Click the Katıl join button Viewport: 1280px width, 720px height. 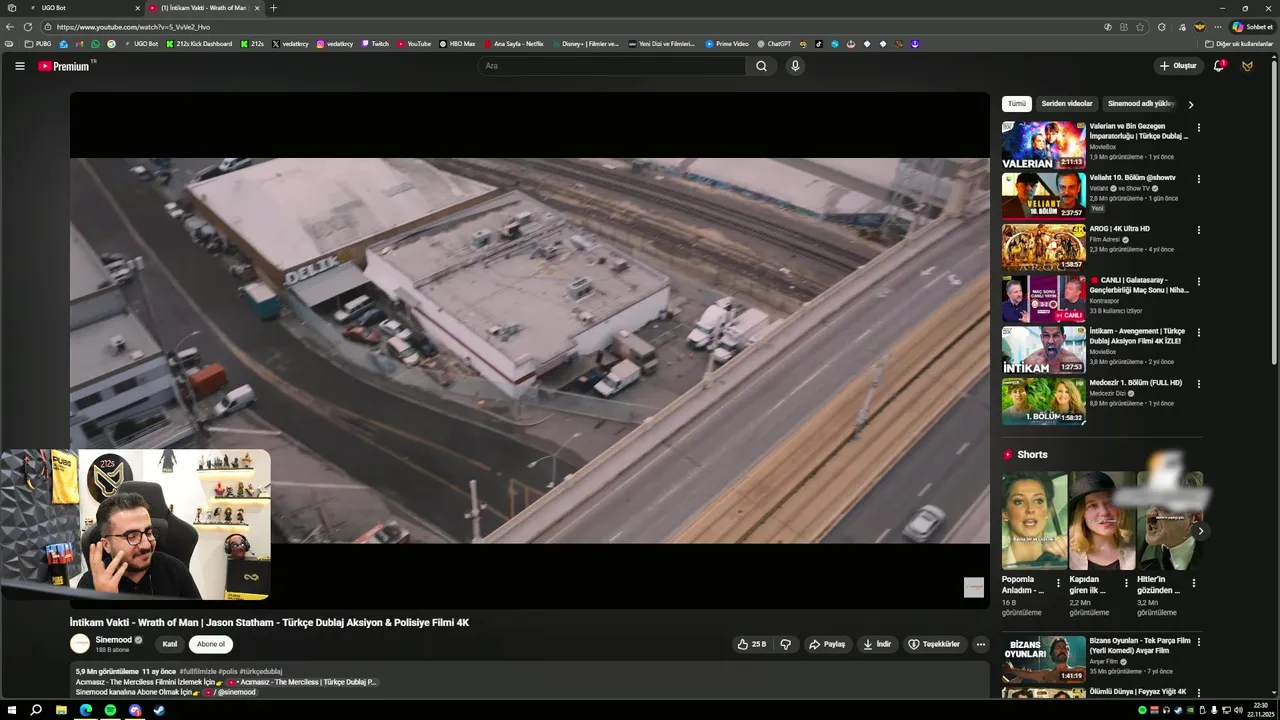[170, 644]
